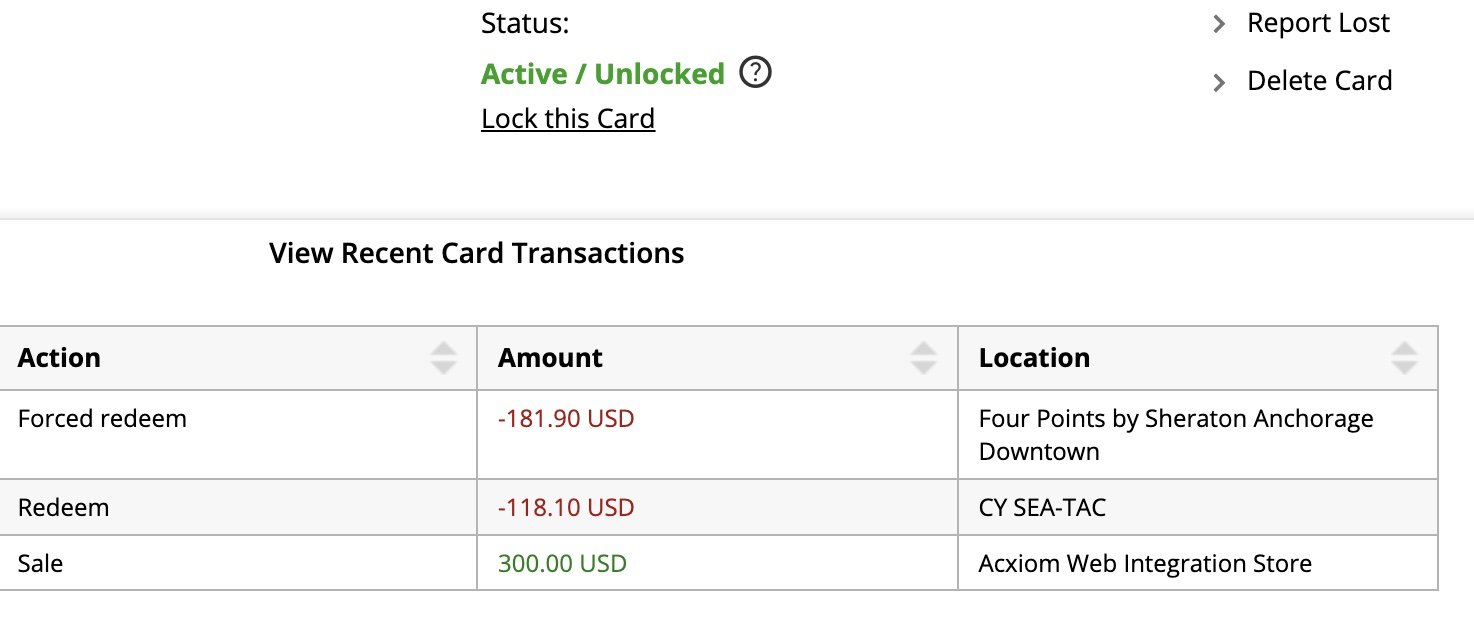The height and width of the screenshot is (622, 1474).
Task: Select the Sale transaction row
Action: click(x=719, y=563)
